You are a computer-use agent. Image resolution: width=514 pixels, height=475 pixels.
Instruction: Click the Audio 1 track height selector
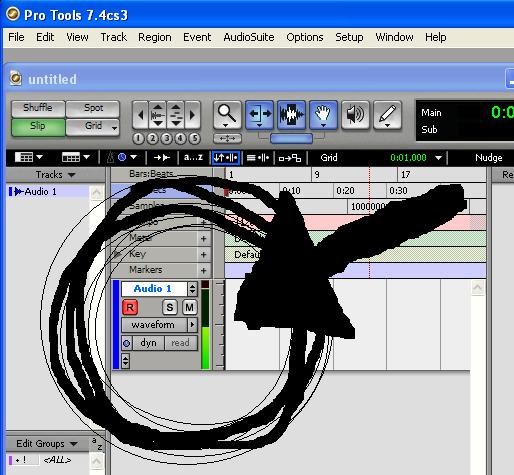pos(125,360)
